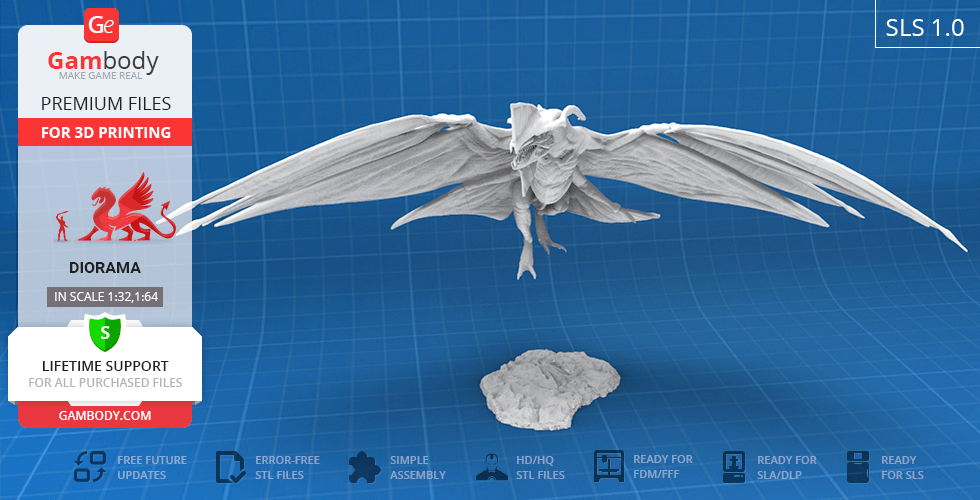Viewport: 980px width, 500px height.
Task: Click the red dragon scale icon
Action: click(x=127, y=210)
